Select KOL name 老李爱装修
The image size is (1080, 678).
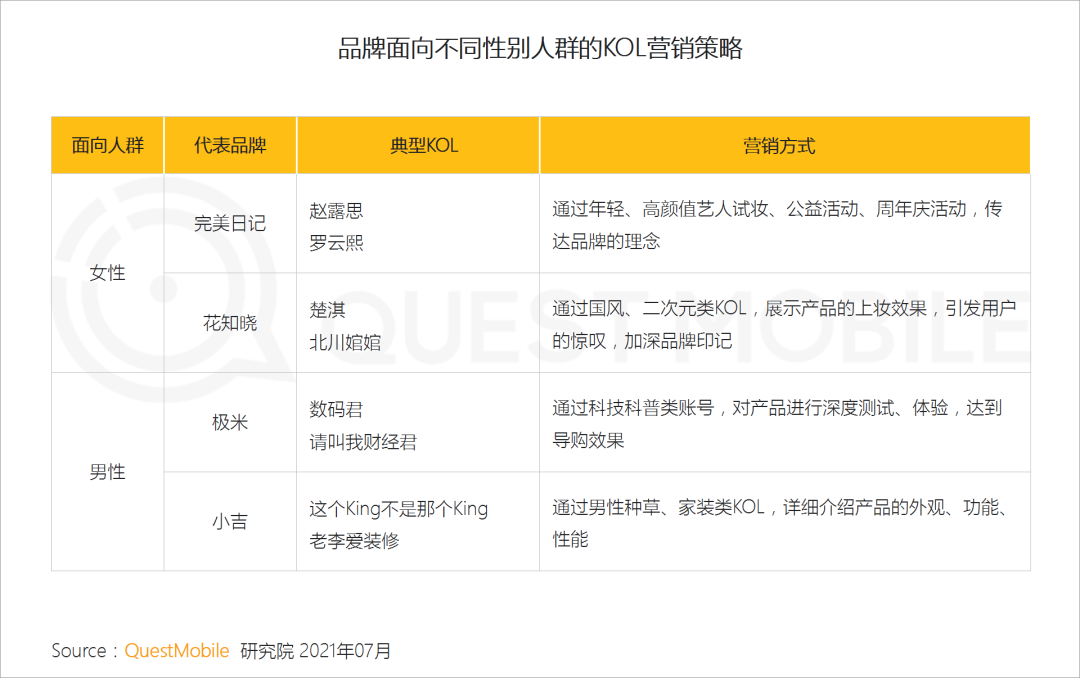pyautogui.click(x=354, y=541)
